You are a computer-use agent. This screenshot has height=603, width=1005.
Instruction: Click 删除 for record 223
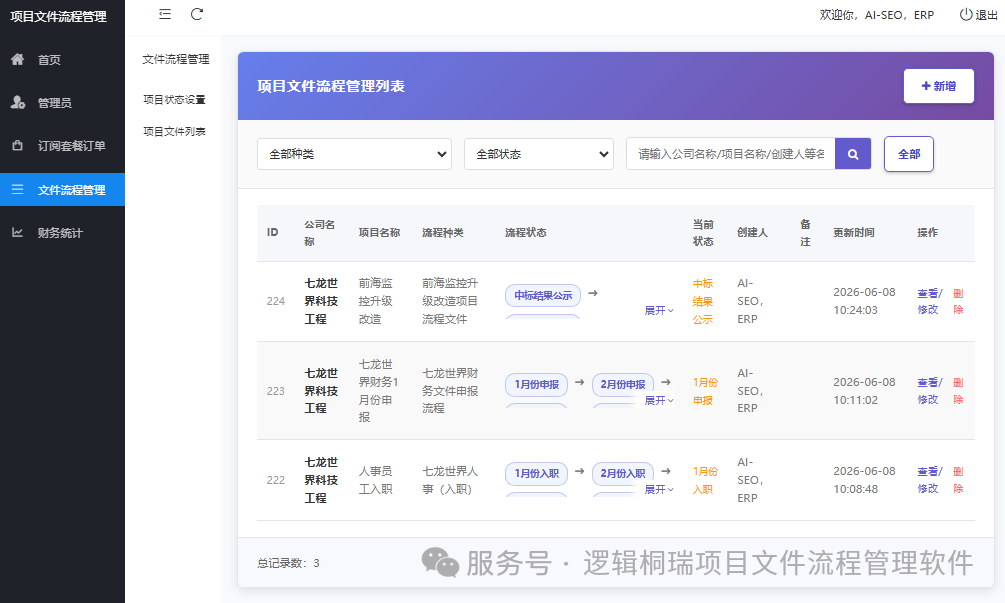(x=958, y=391)
